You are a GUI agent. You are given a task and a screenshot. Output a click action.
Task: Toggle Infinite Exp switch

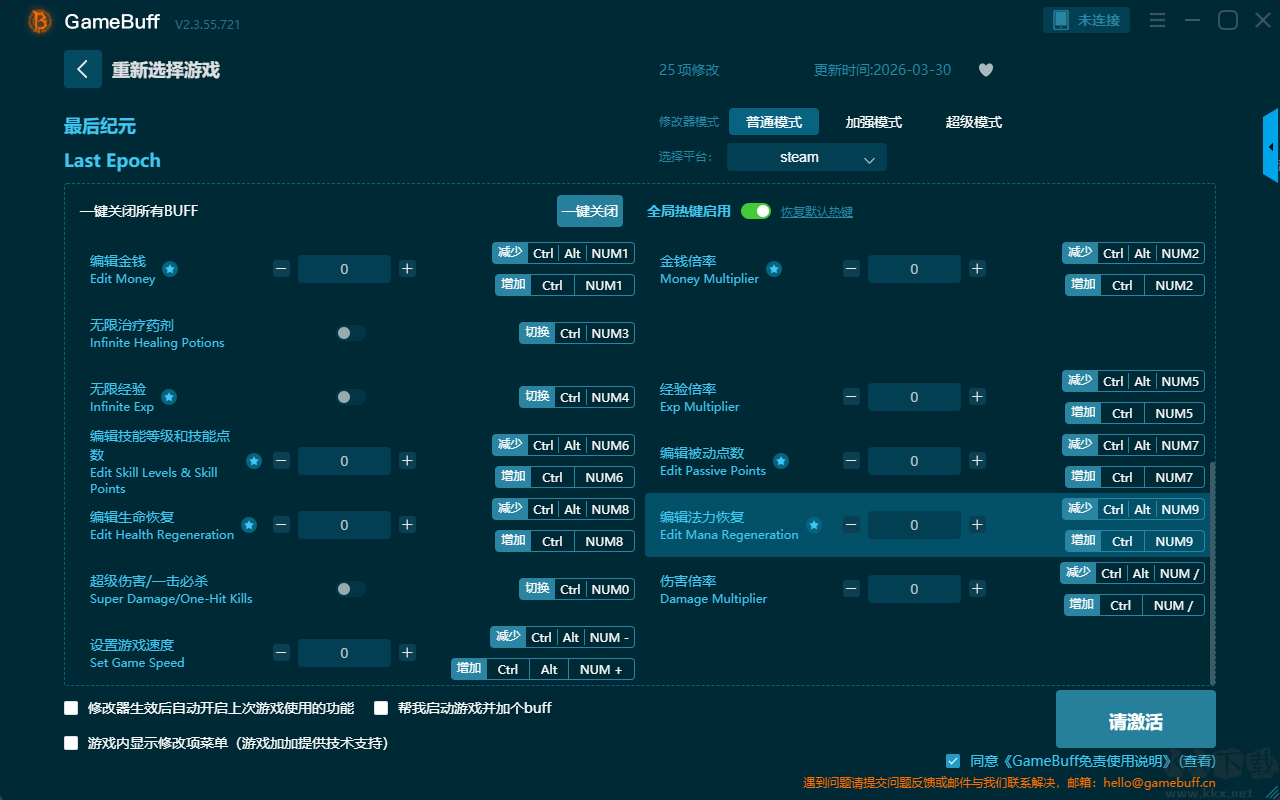(351, 397)
